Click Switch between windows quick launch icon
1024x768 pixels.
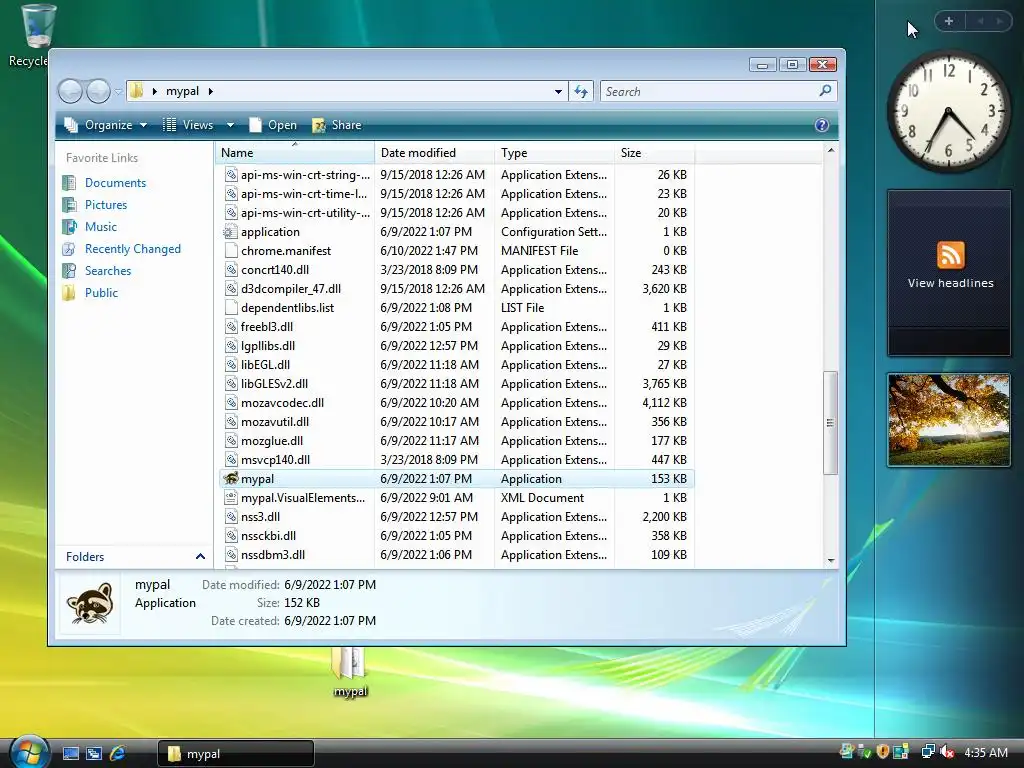(94, 754)
